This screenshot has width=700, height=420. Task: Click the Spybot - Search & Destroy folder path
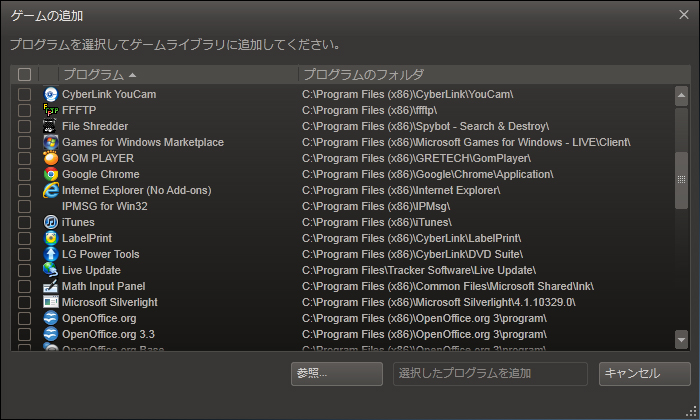tap(425, 126)
